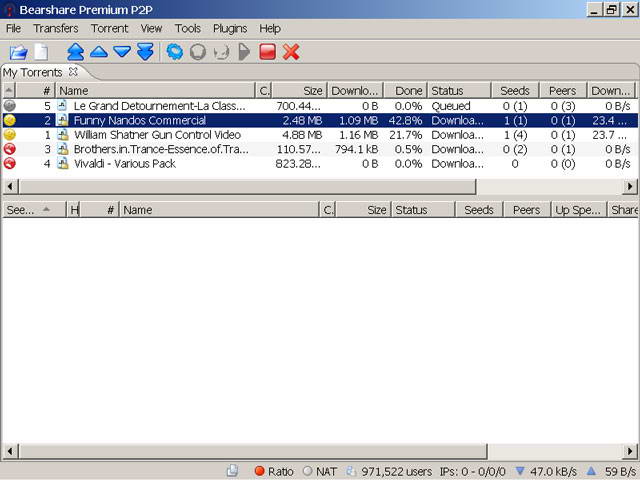
Task: Click the yellow health icon of Funny Nandos Commercial
Action: [9, 120]
